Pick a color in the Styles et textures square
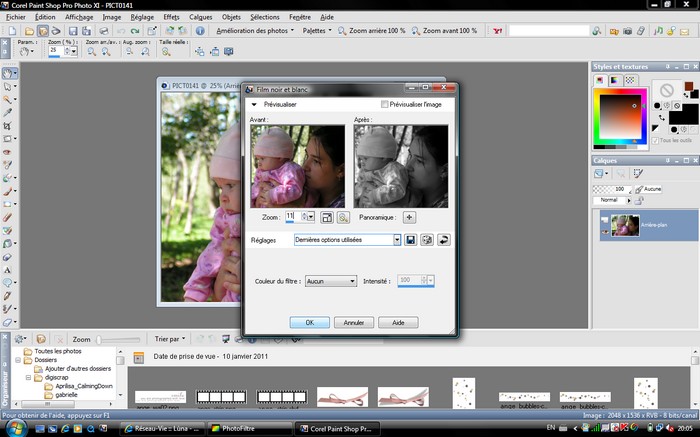 click(620, 117)
